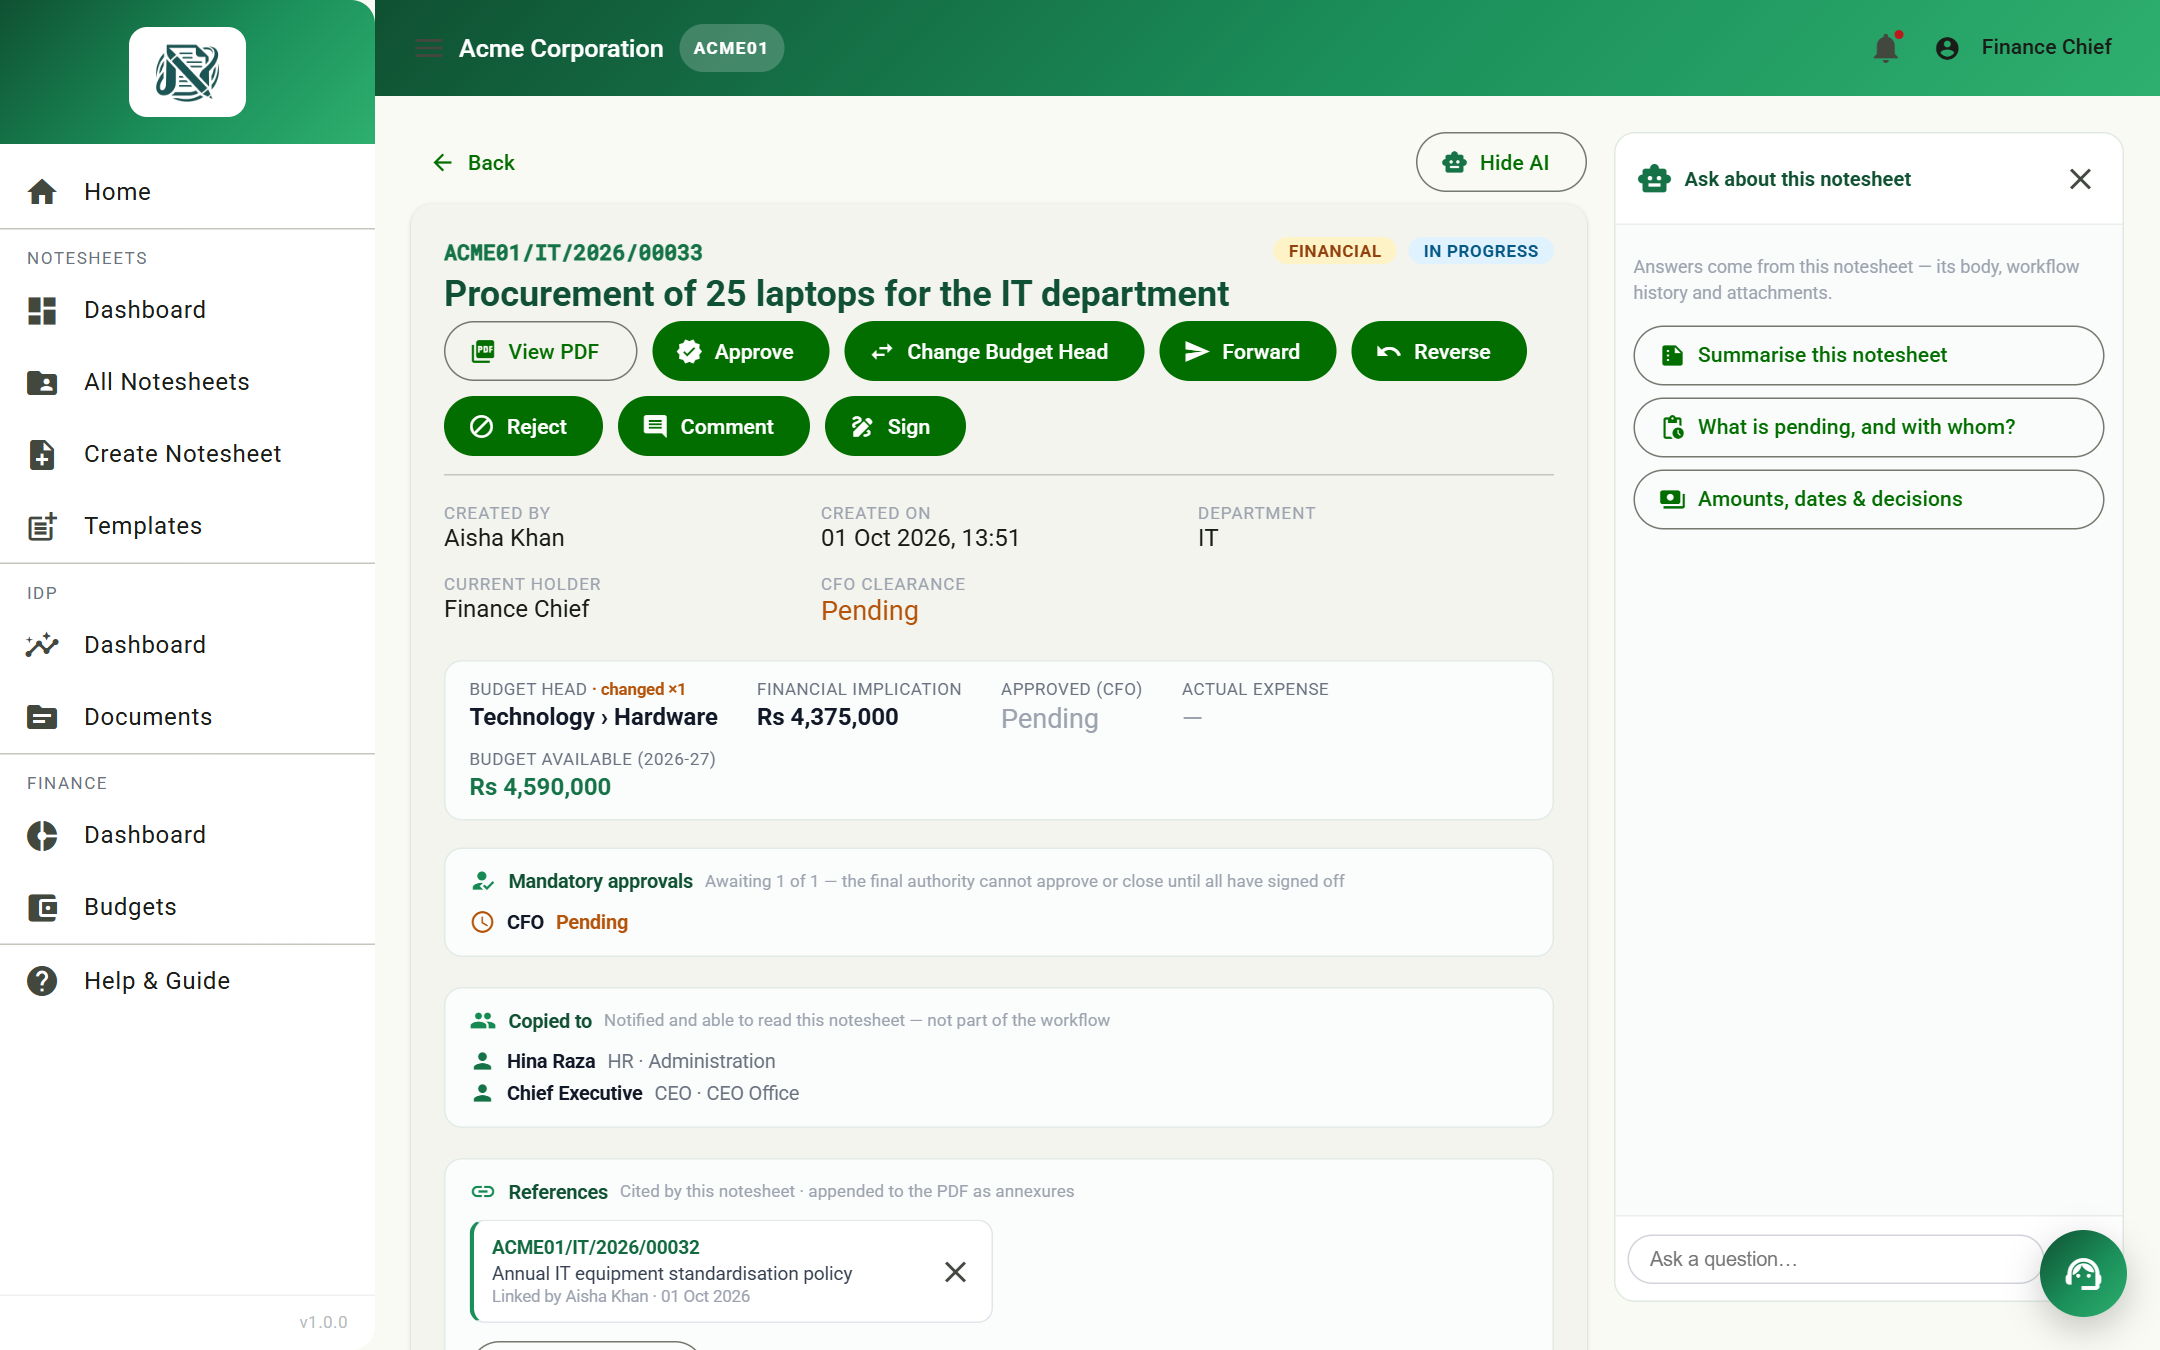Open the floating support chat icon
This screenshot has width=2160, height=1350.
coord(2083,1273)
